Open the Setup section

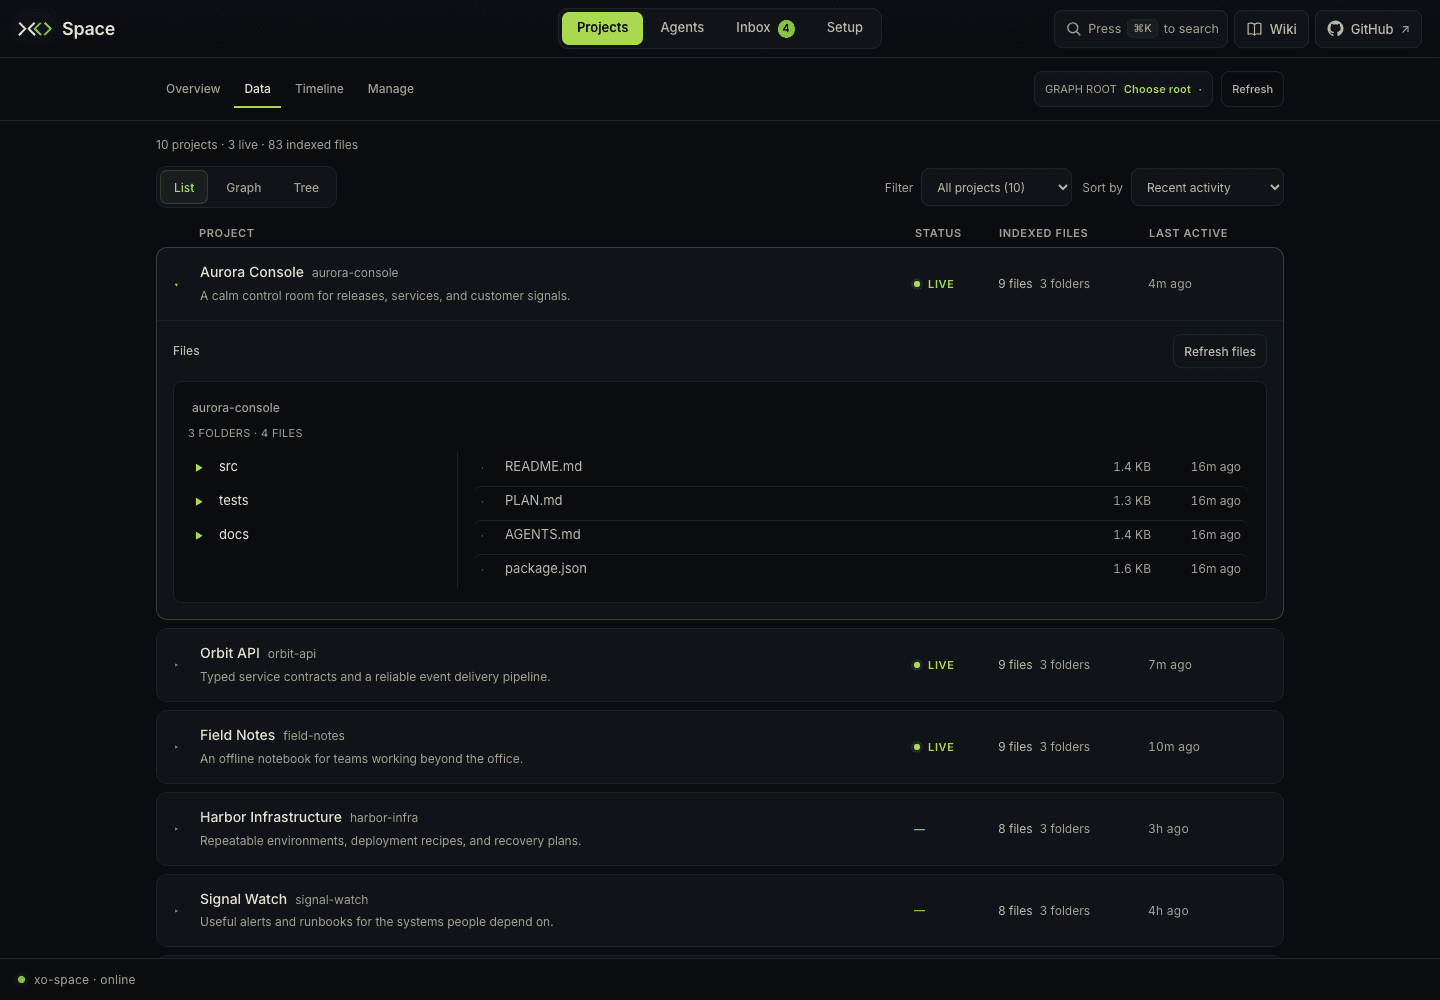[x=845, y=28]
